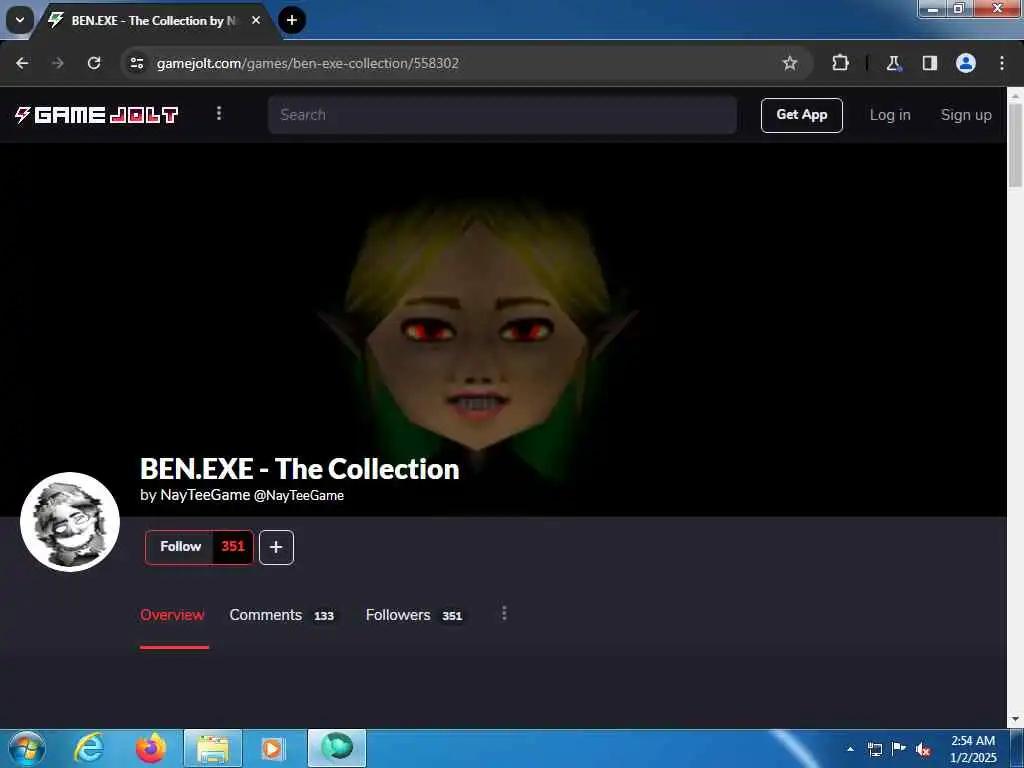Click the BEN.EXE - The Collection title
This screenshot has width=1024, height=768.
pyautogui.click(x=300, y=469)
